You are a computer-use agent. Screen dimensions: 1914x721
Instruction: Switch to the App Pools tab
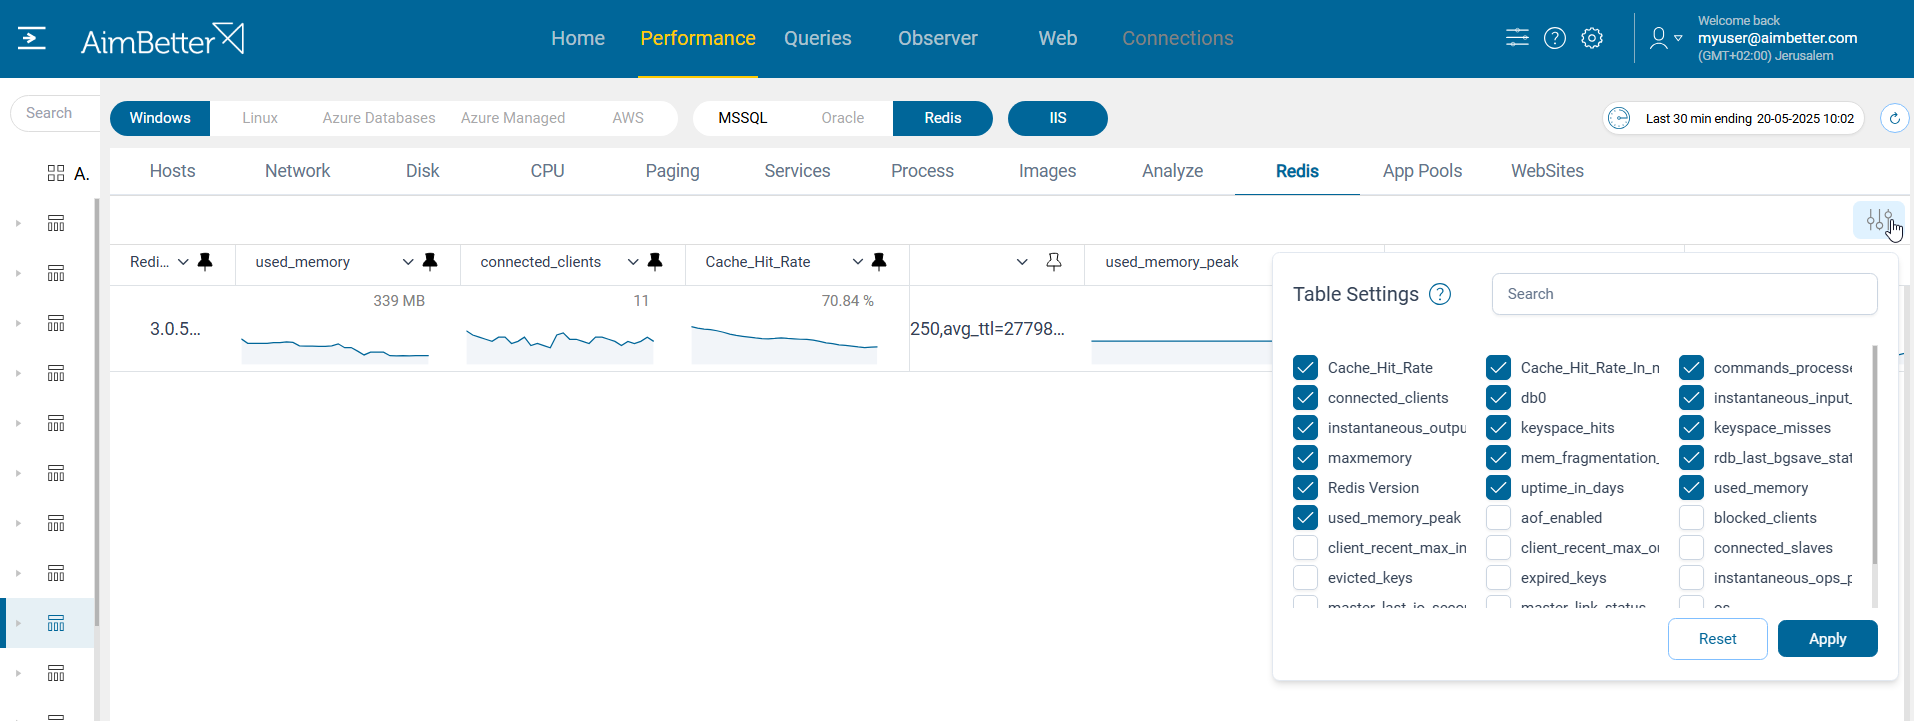[1422, 171]
